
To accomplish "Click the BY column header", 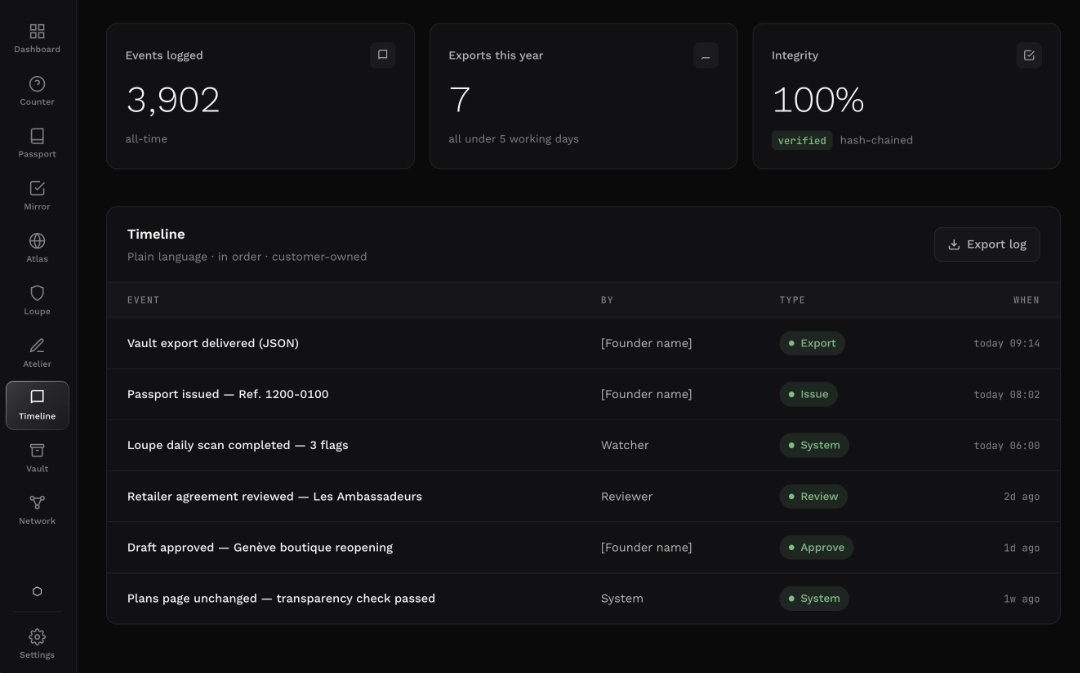I will (607, 300).
